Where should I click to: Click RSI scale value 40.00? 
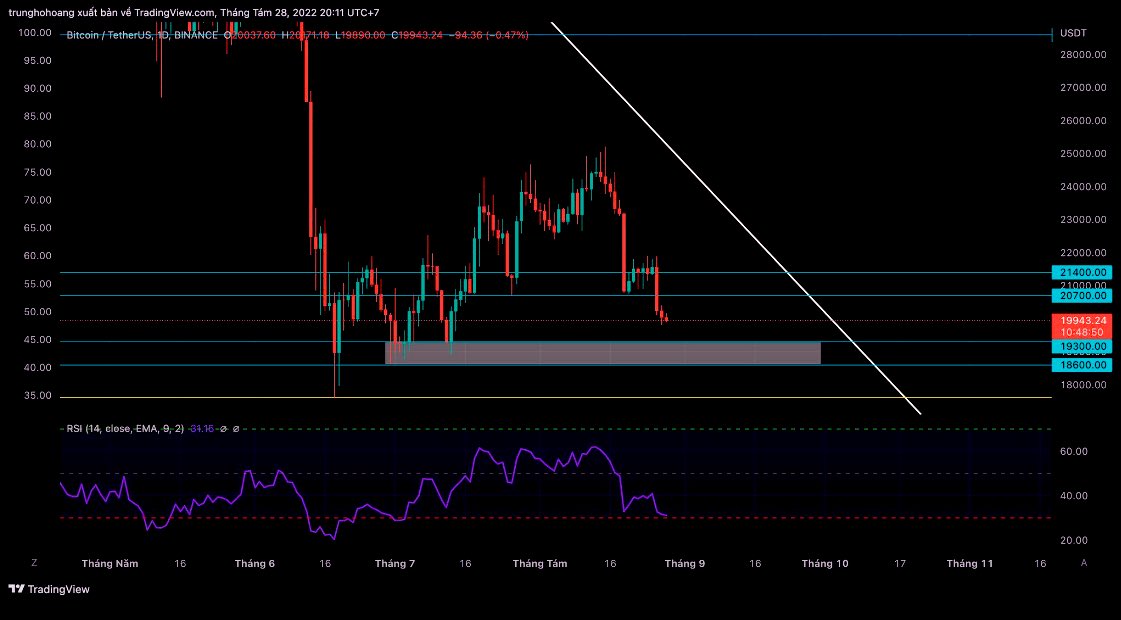point(1075,496)
